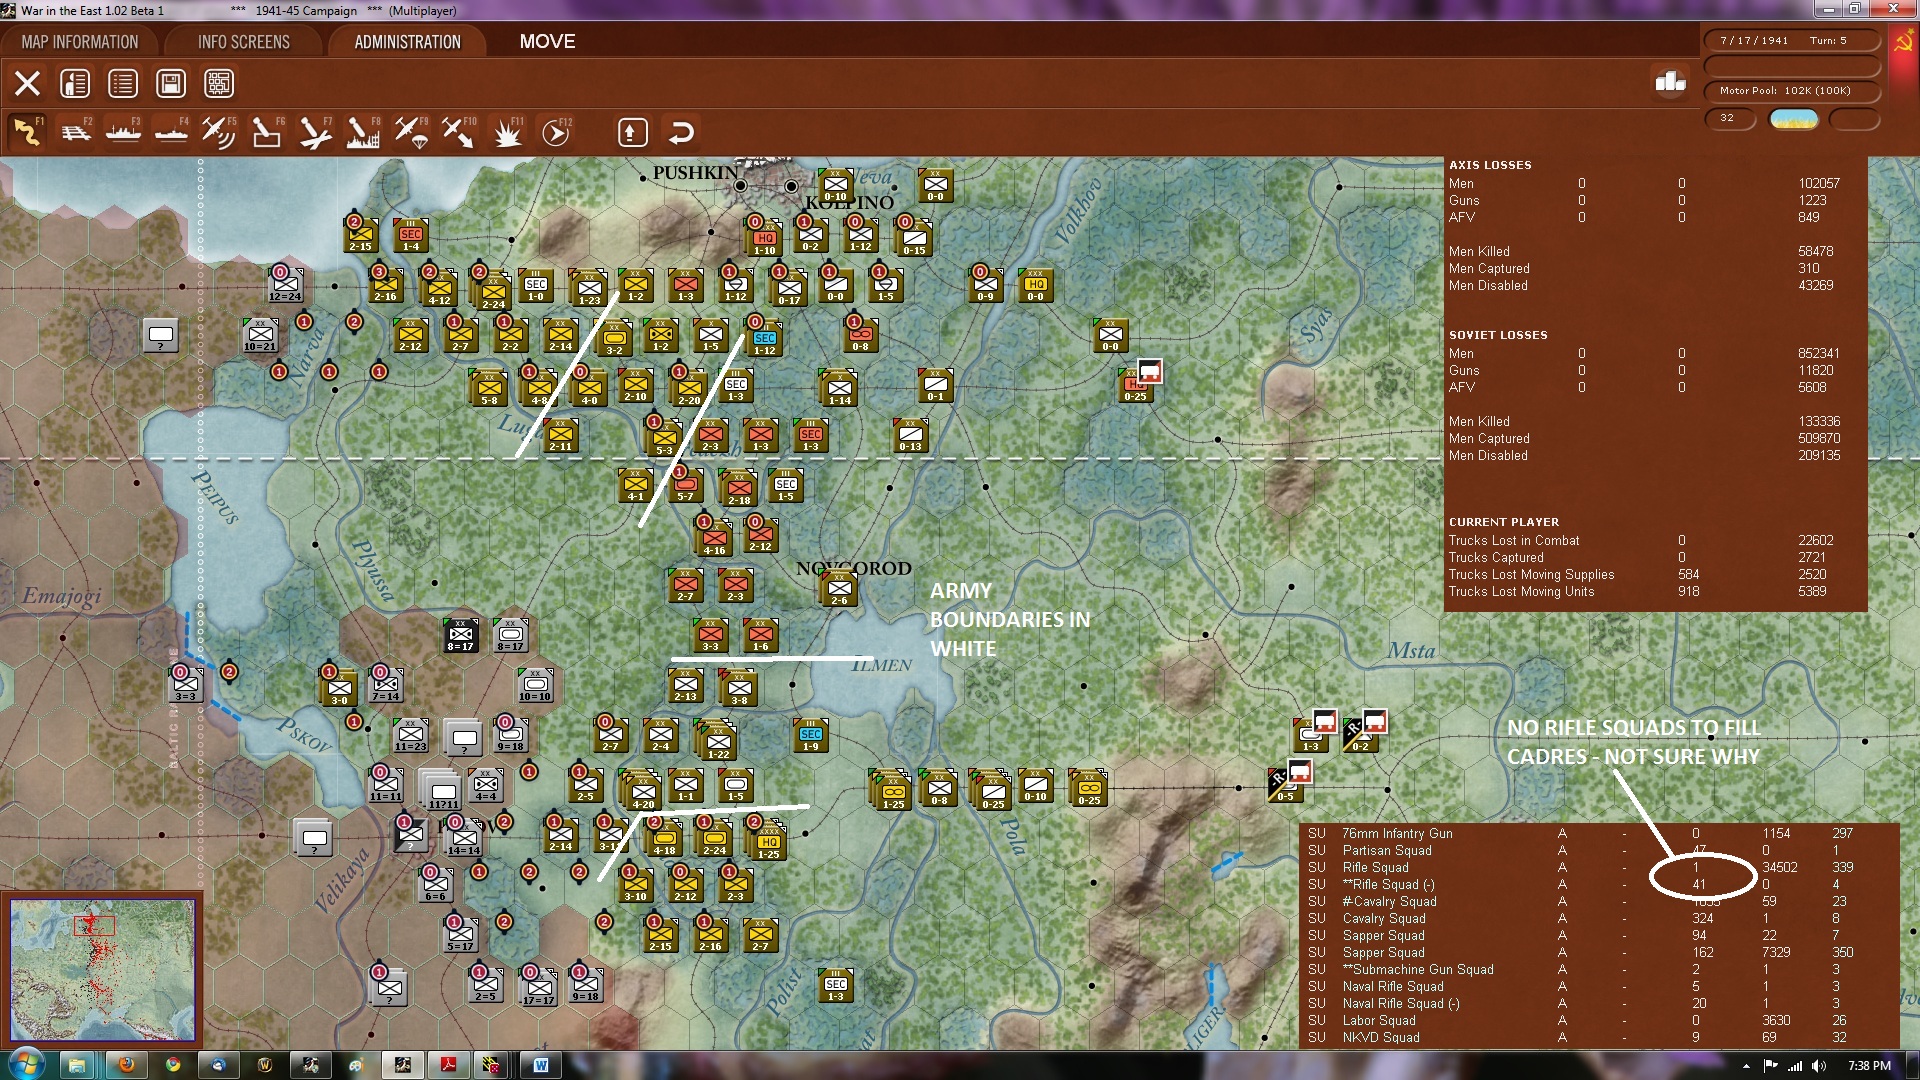The width and height of the screenshot is (1920, 1080).
Task: Select the HQ 1-25 unit counter
Action: 767,842
